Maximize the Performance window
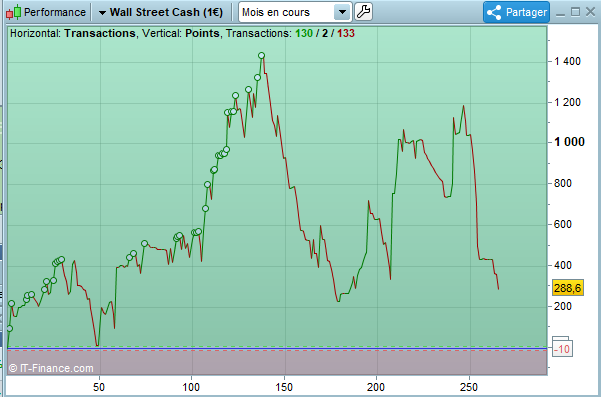The height and width of the screenshot is (397, 601). (575, 12)
